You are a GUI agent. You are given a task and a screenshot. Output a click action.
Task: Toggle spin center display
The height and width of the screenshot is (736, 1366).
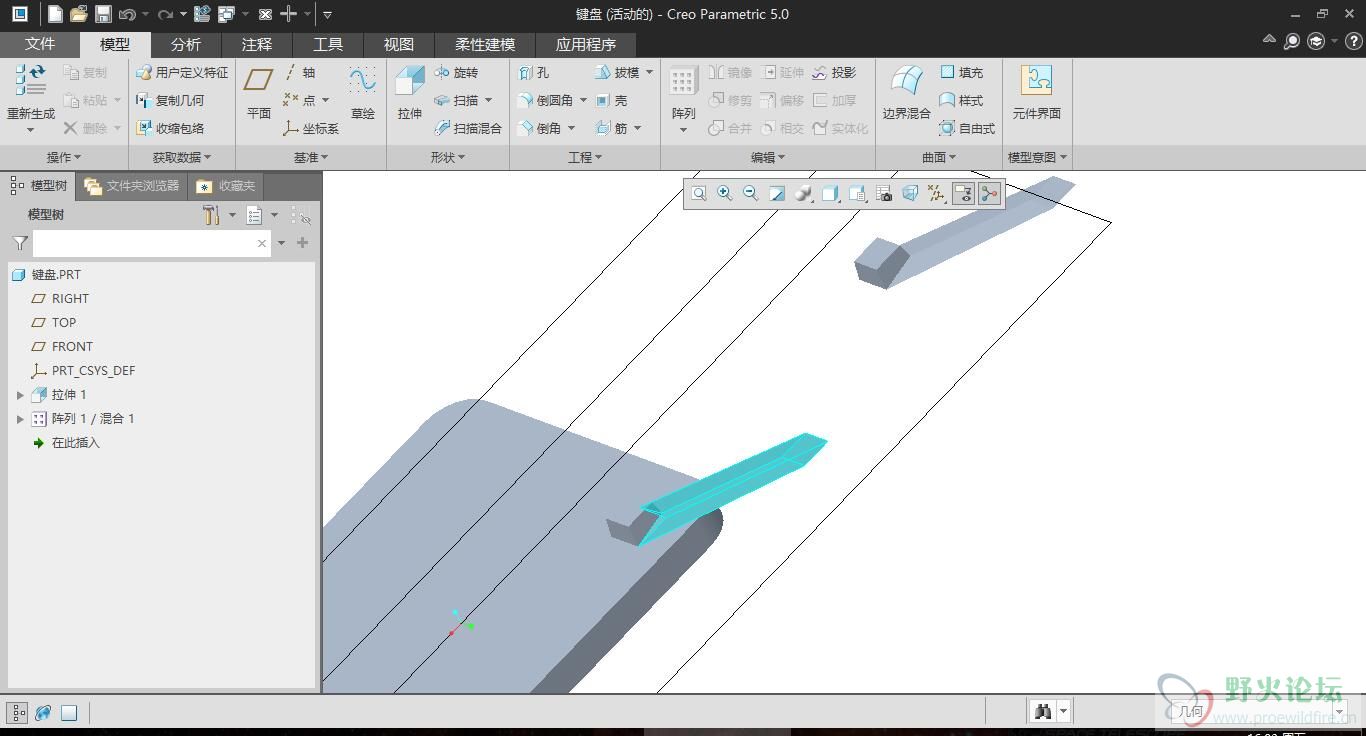pos(990,193)
